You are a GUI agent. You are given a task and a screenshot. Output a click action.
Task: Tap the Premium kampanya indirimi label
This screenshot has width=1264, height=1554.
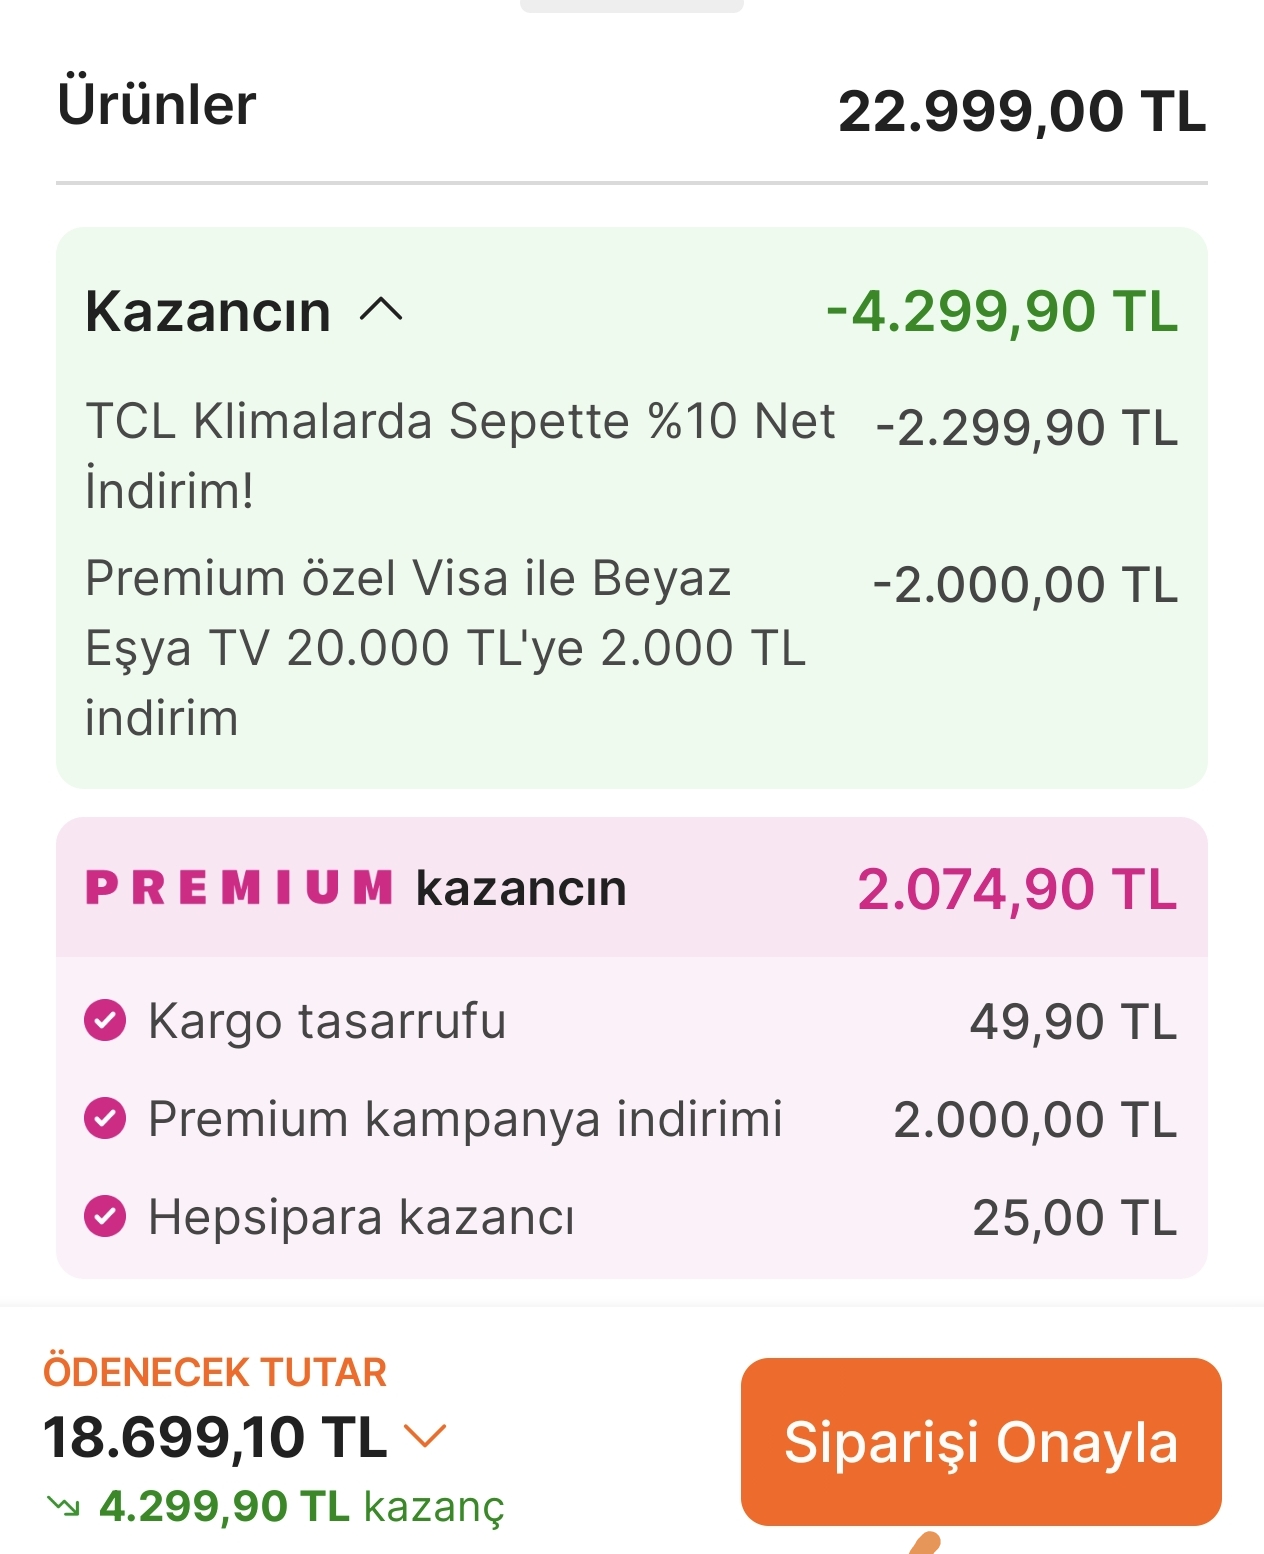465,1119
